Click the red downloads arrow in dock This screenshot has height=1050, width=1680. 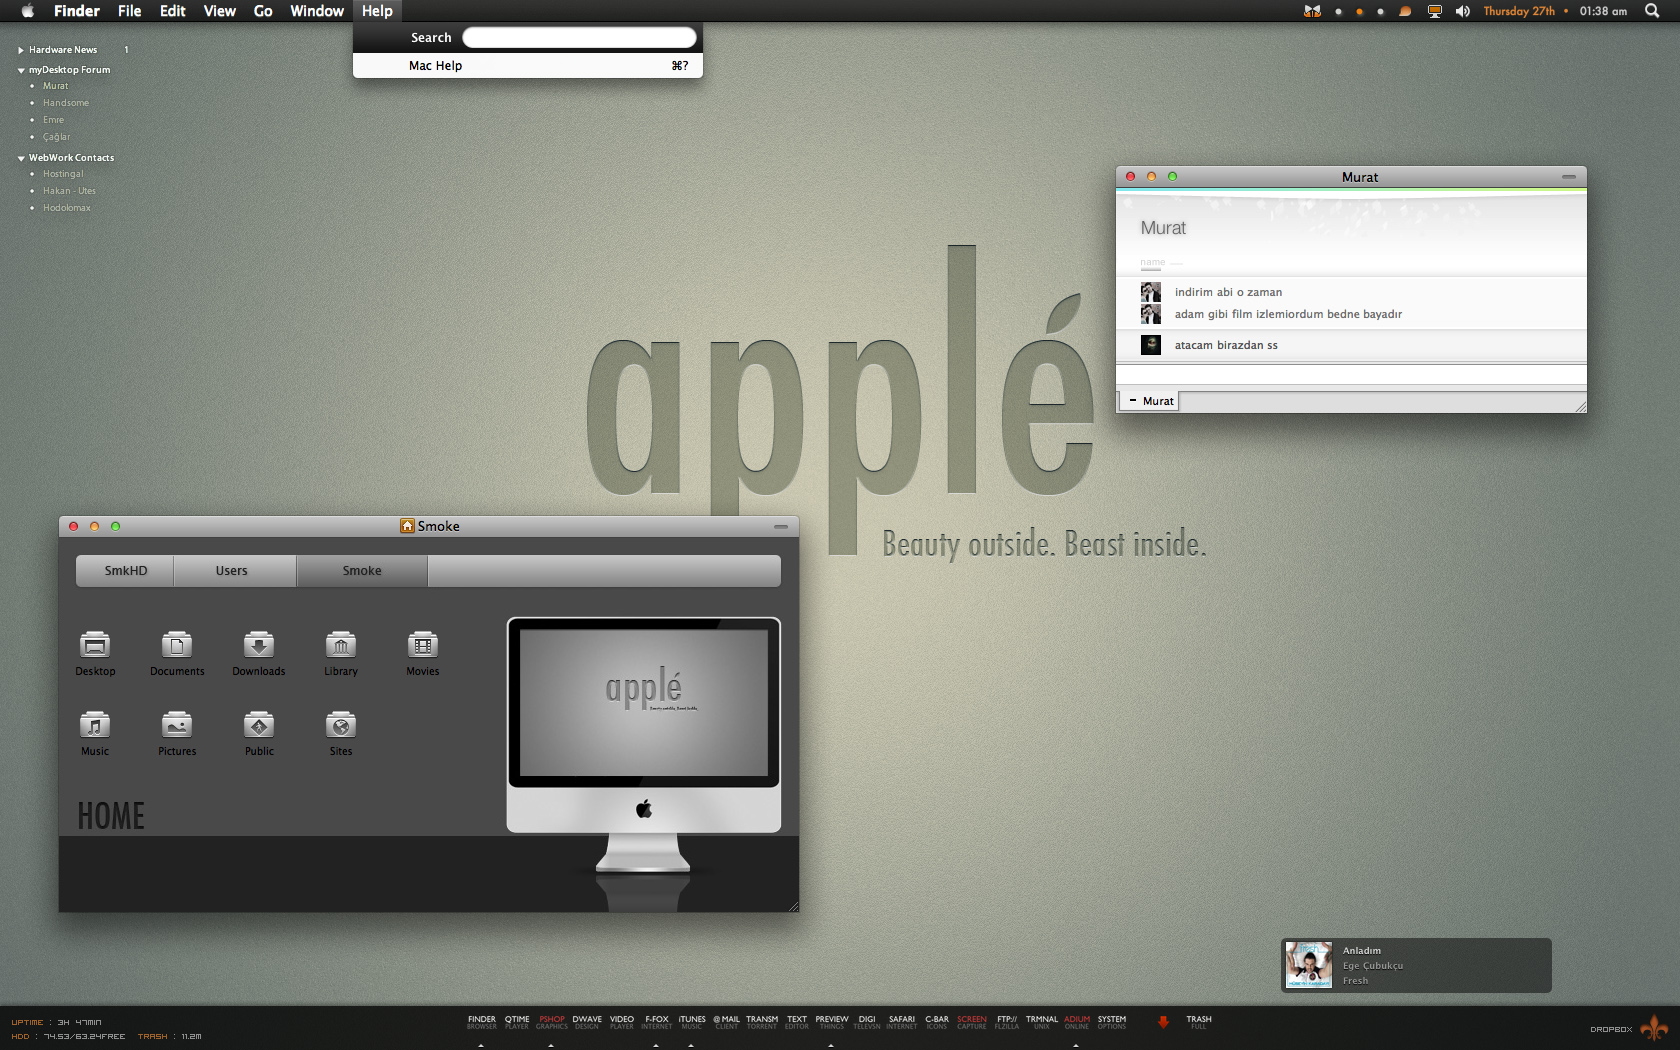coord(1163,1022)
